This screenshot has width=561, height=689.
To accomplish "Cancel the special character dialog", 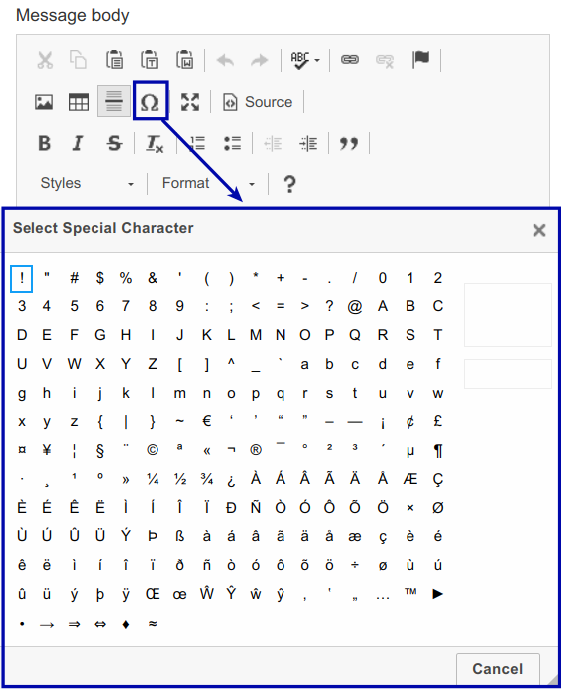I will click(x=497, y=669).
